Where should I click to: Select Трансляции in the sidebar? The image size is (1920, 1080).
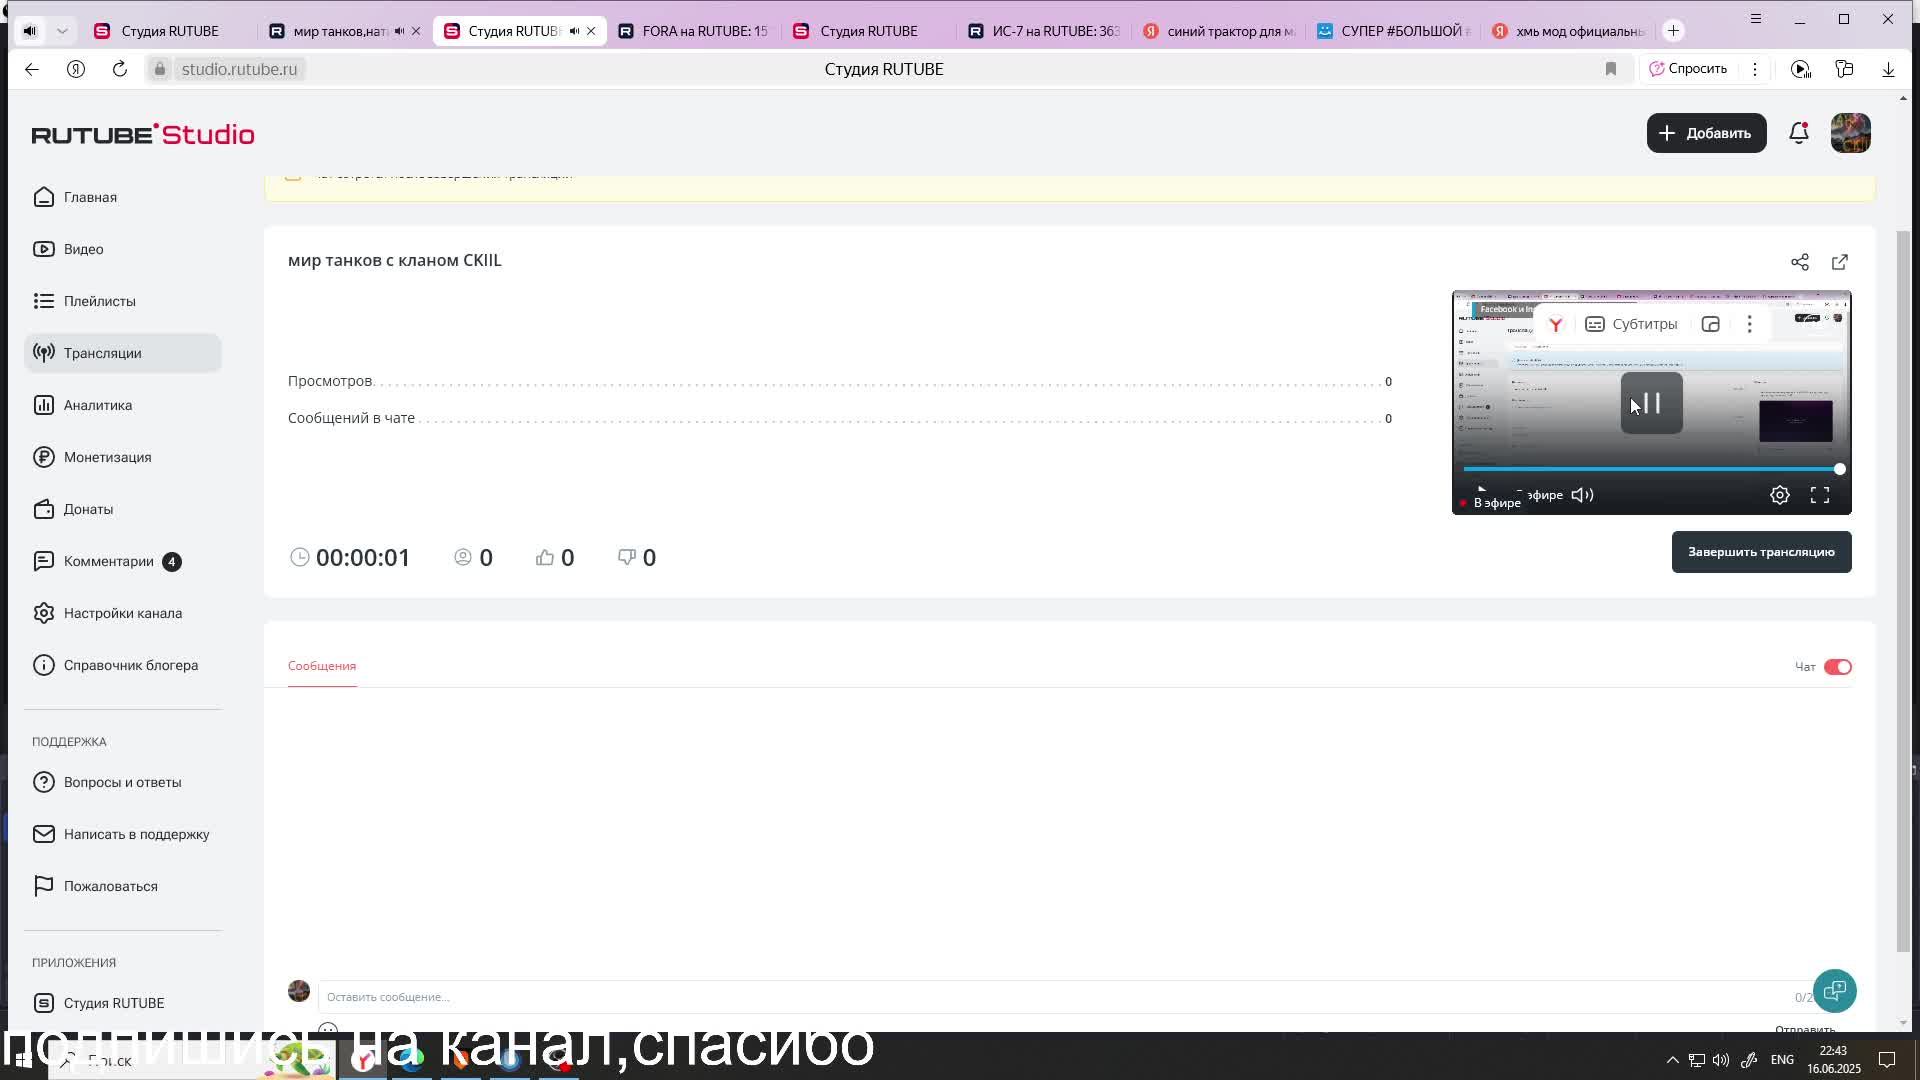122,353
